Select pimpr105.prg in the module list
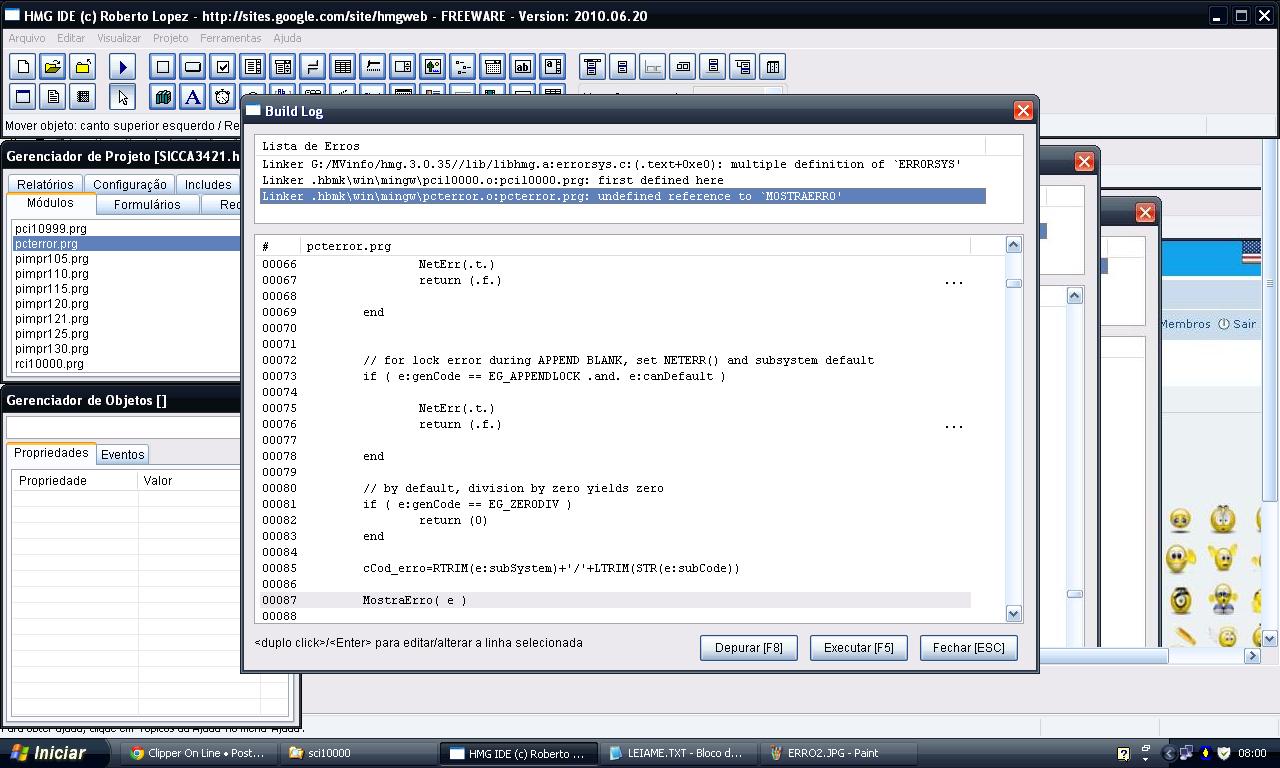1280x768 pixels. 52,259
